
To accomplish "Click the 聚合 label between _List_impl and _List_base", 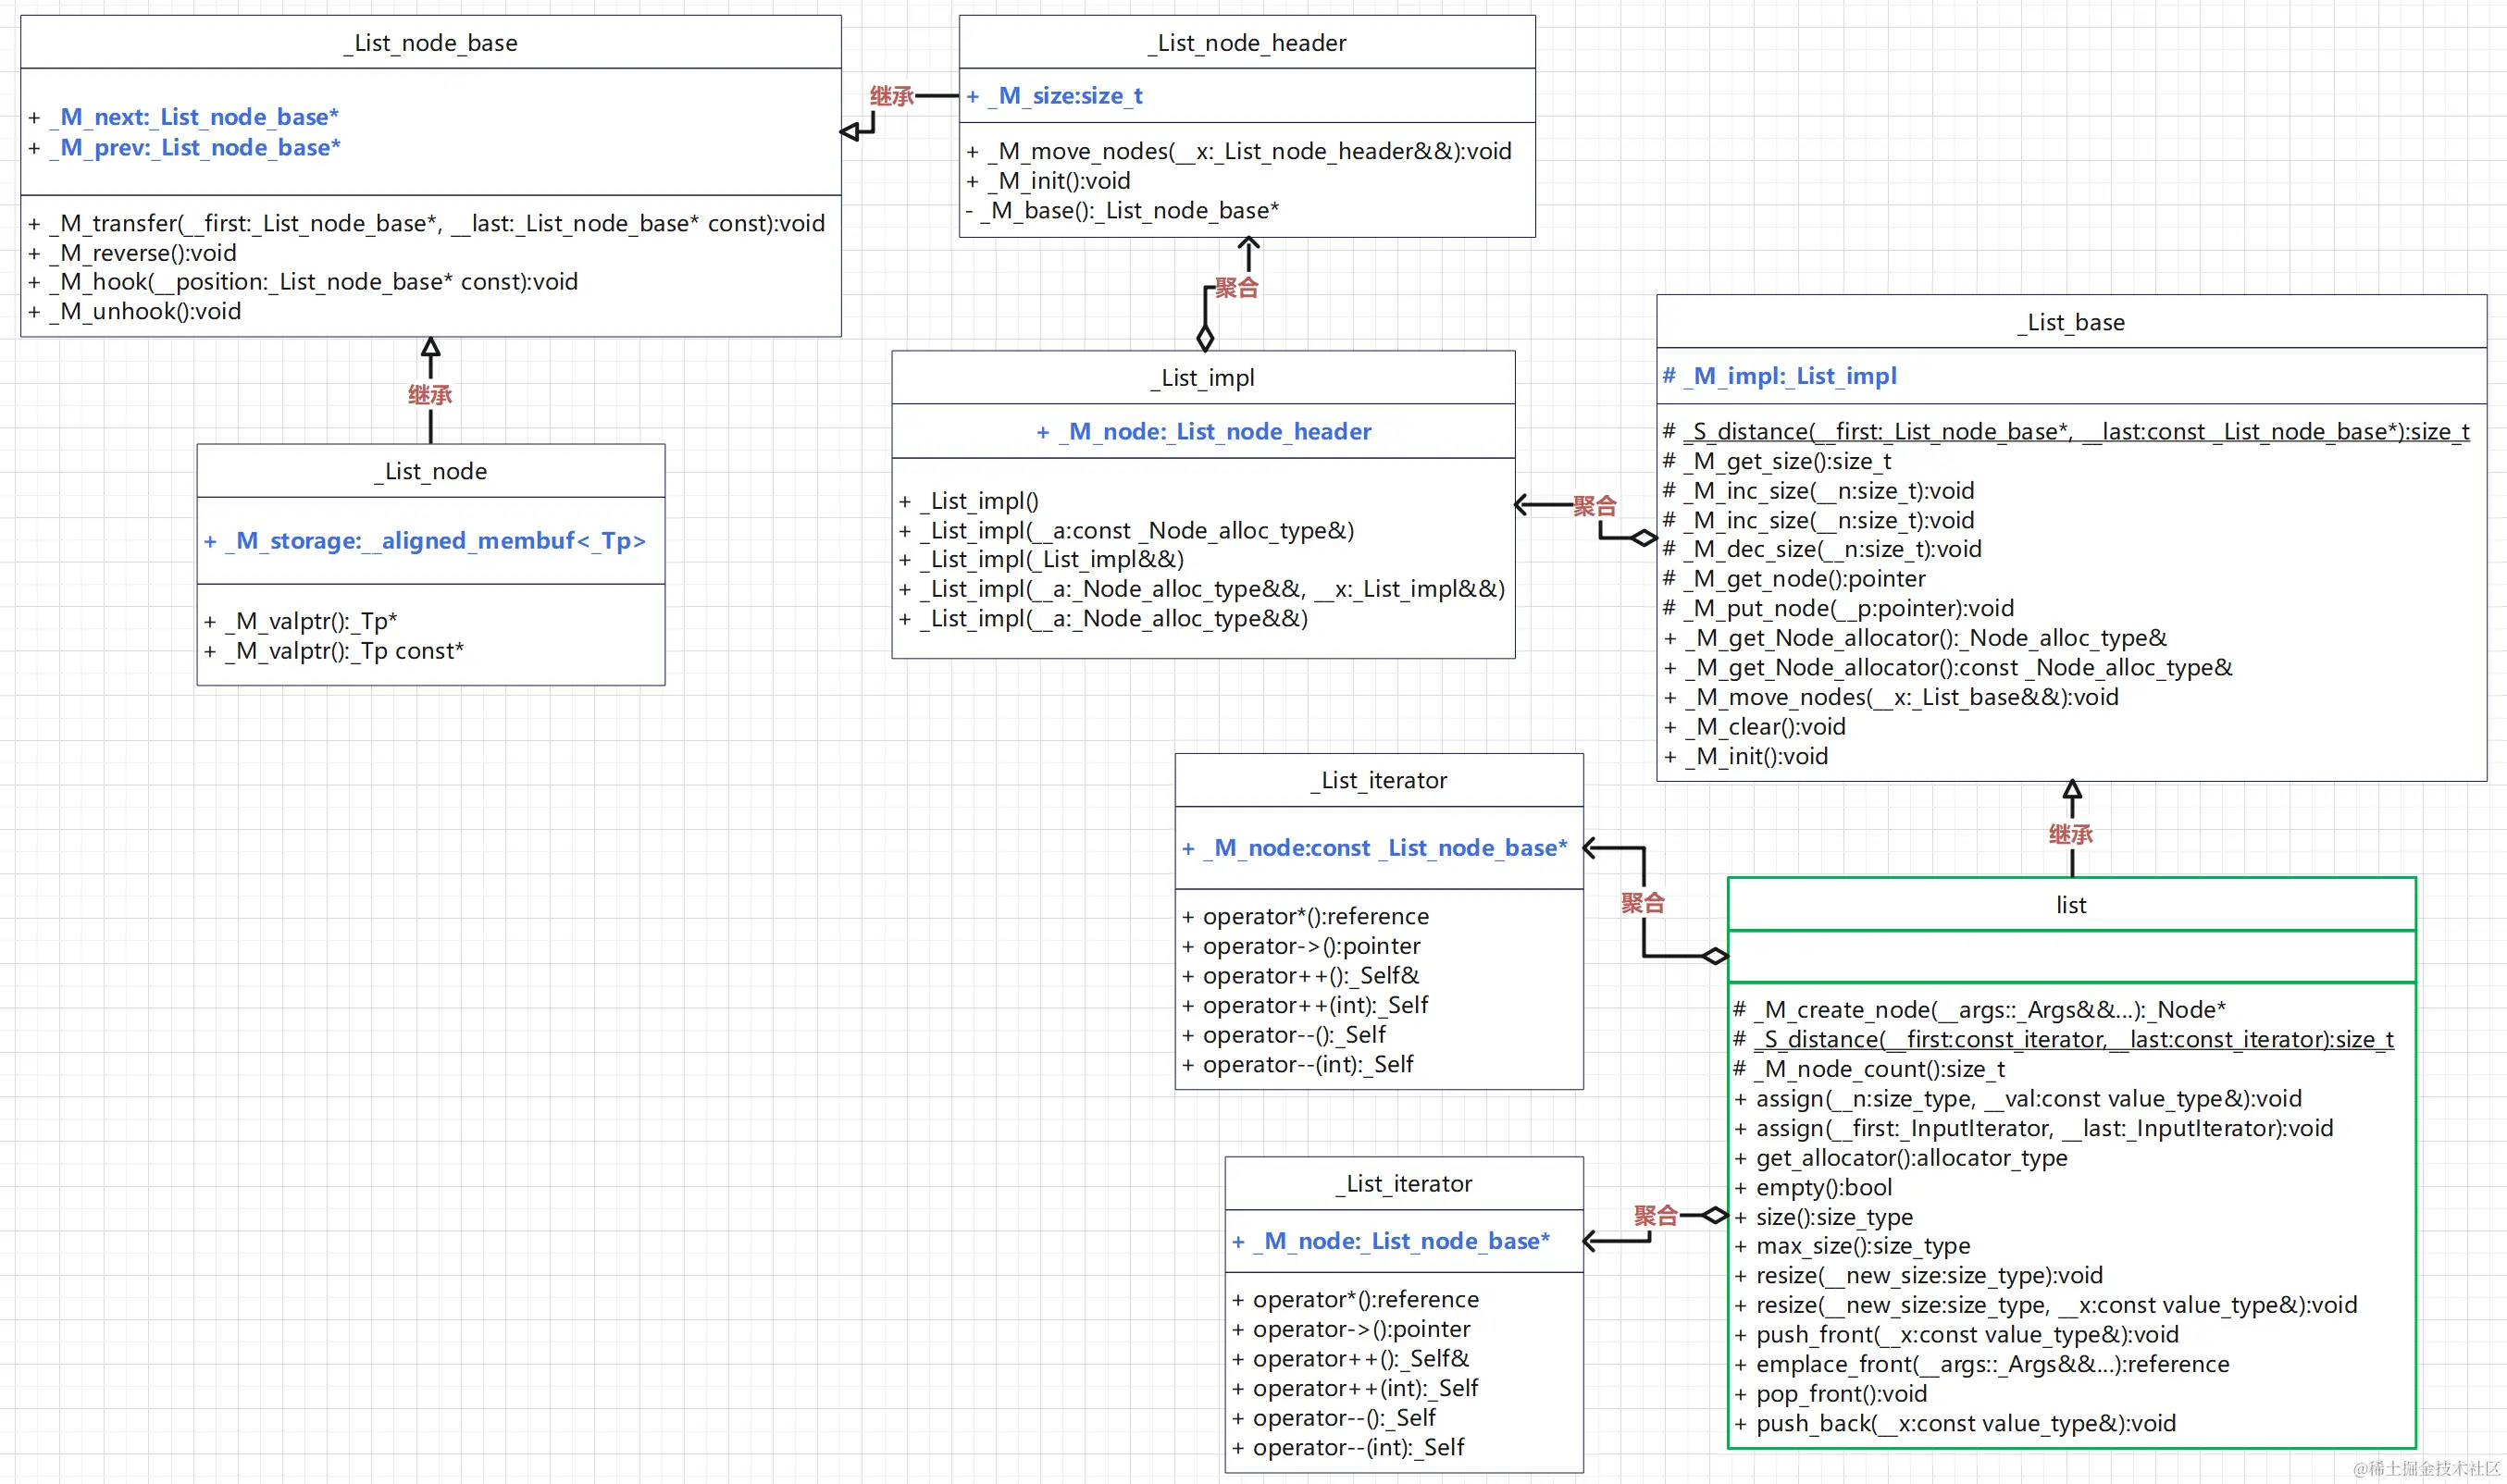I will pos(1594,506).
